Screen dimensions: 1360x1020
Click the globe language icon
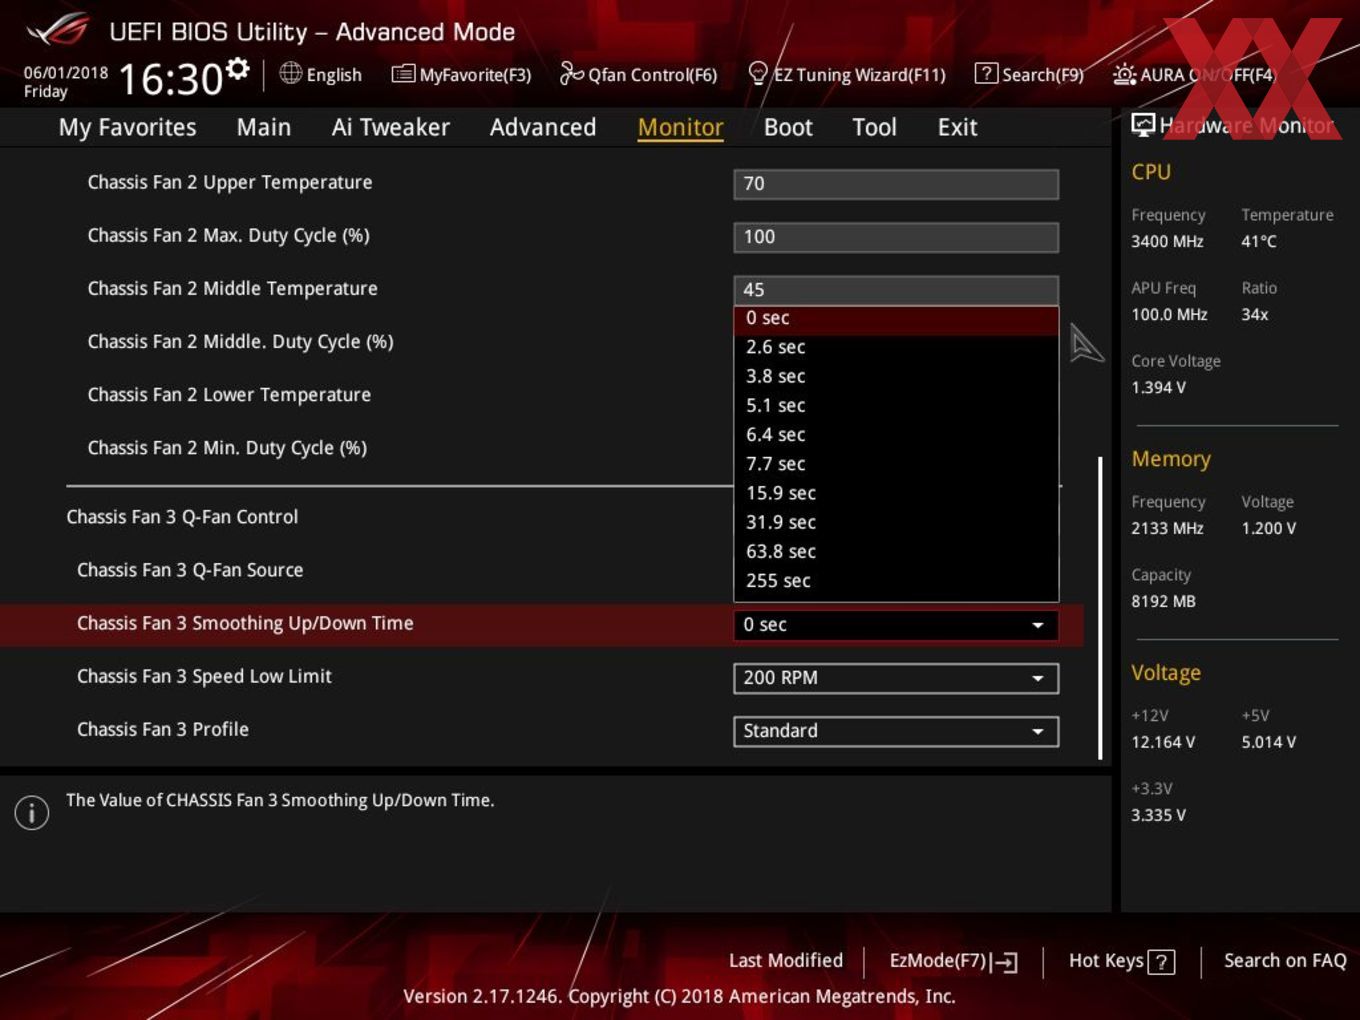290,73
